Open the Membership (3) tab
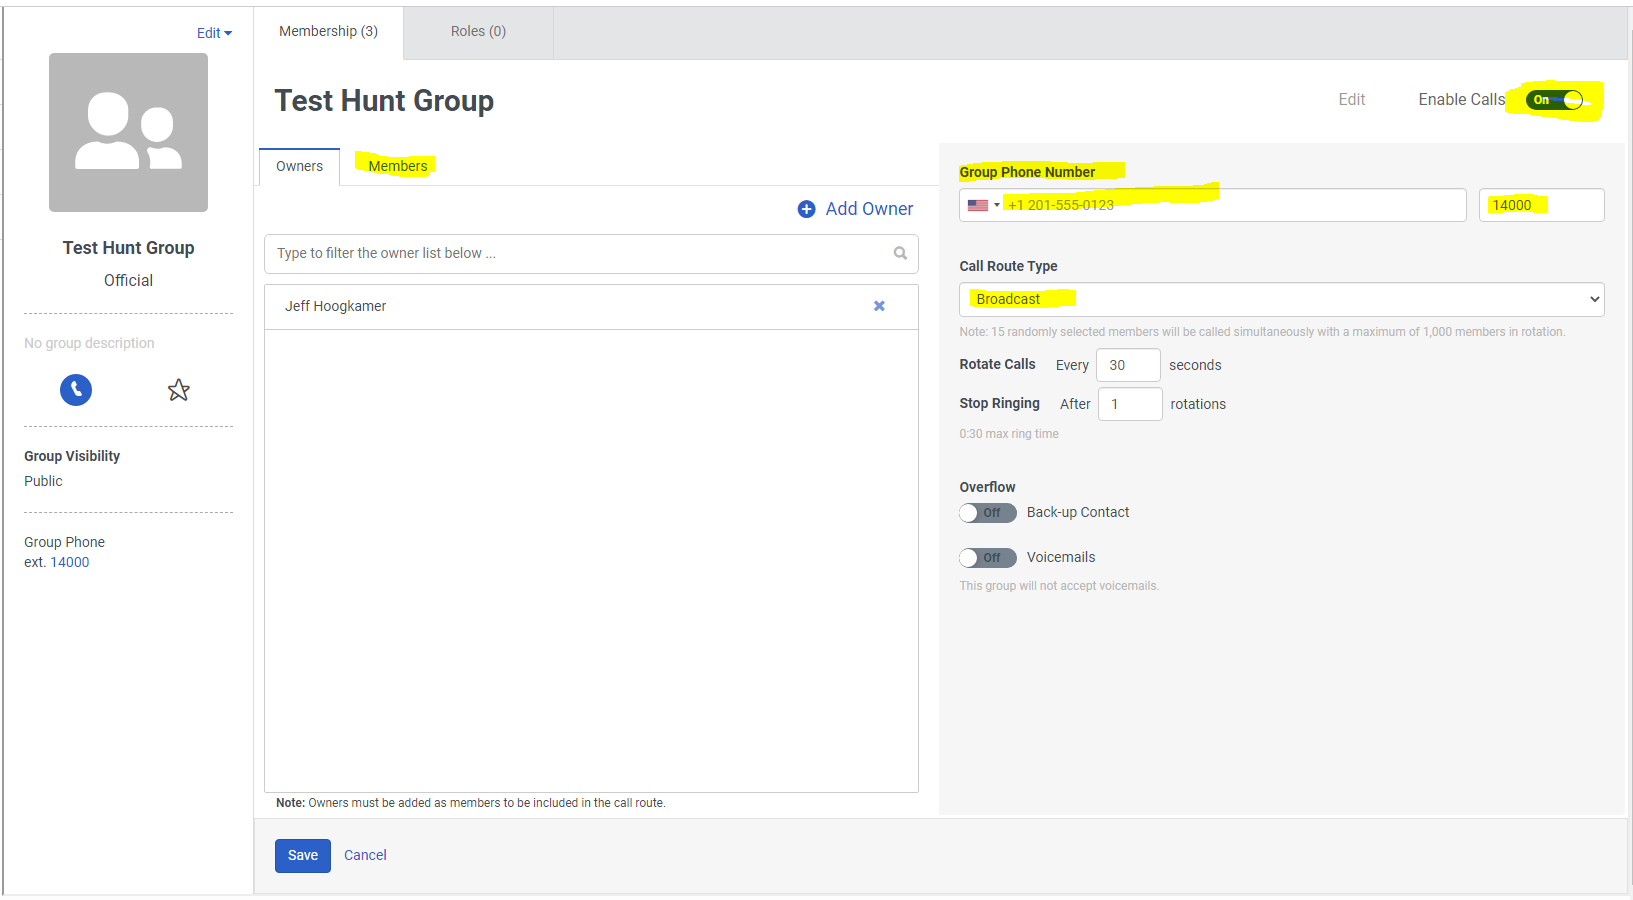 (328, 32)
